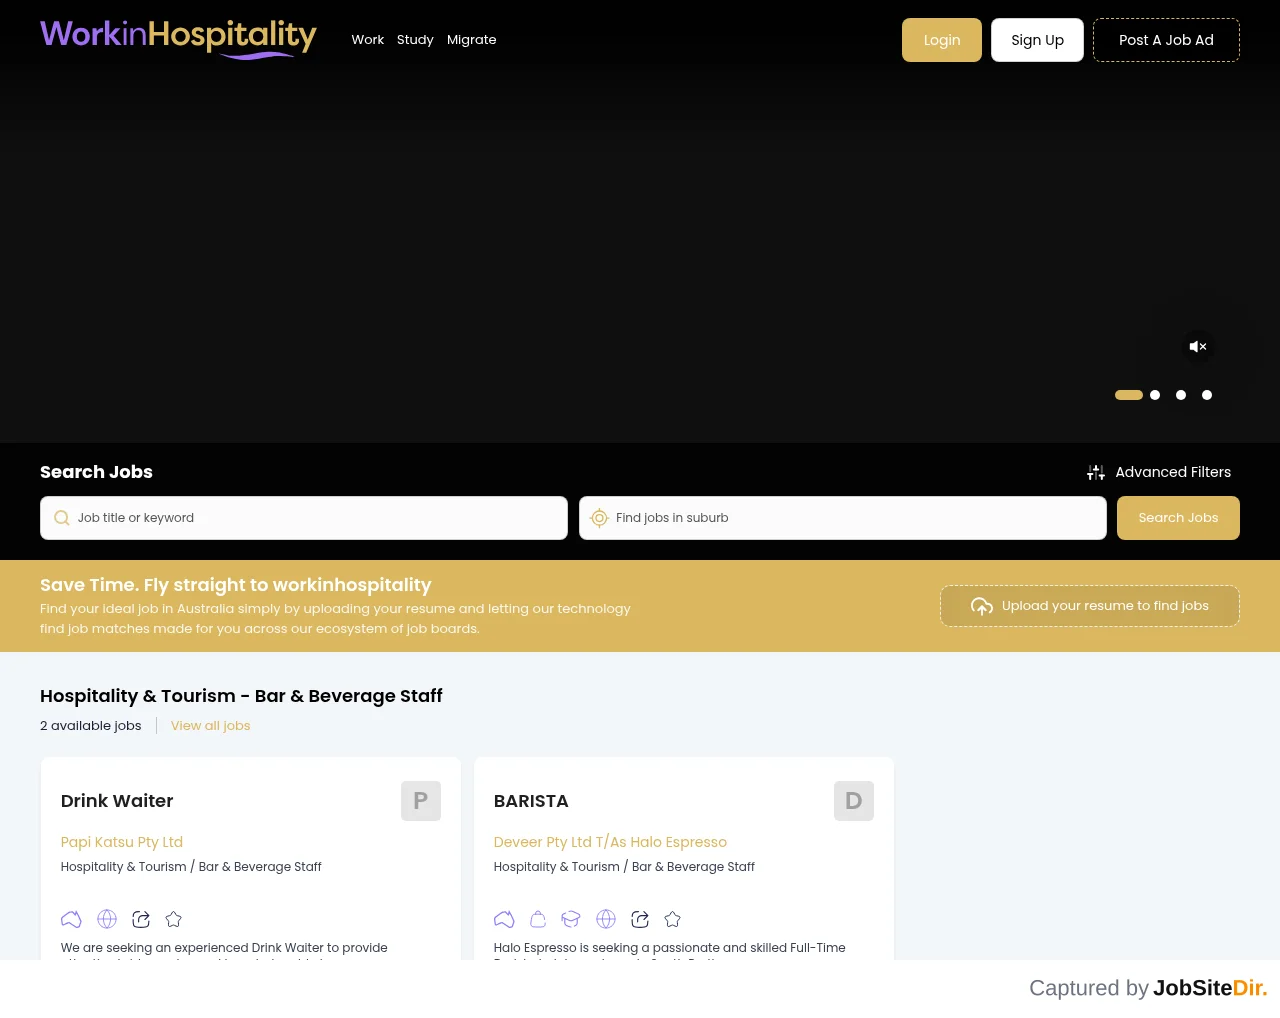Click the globe icon on the BARISTA card
1280x1018 pixels.
606,919
